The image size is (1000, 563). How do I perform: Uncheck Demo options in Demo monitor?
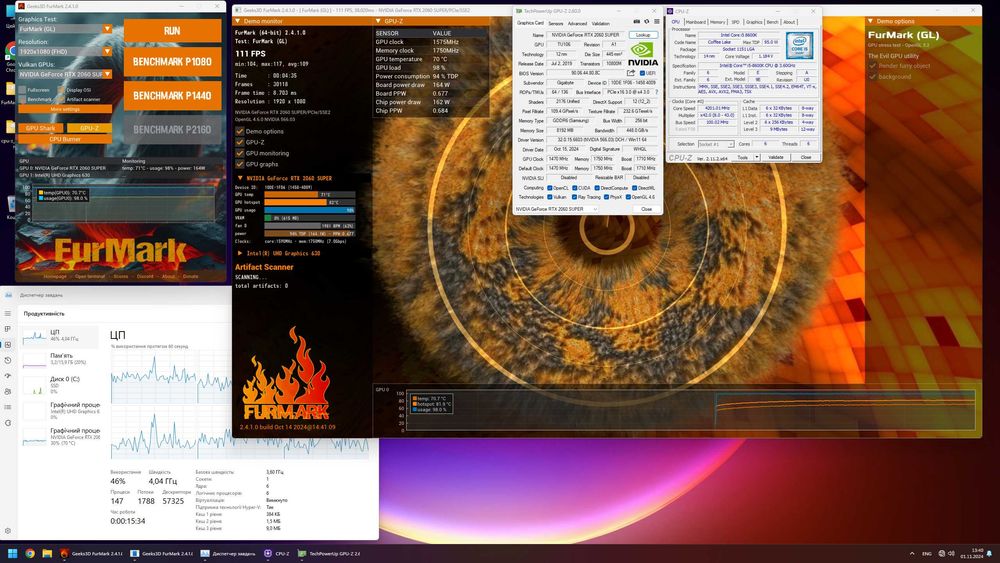click(x=240, y=131)
